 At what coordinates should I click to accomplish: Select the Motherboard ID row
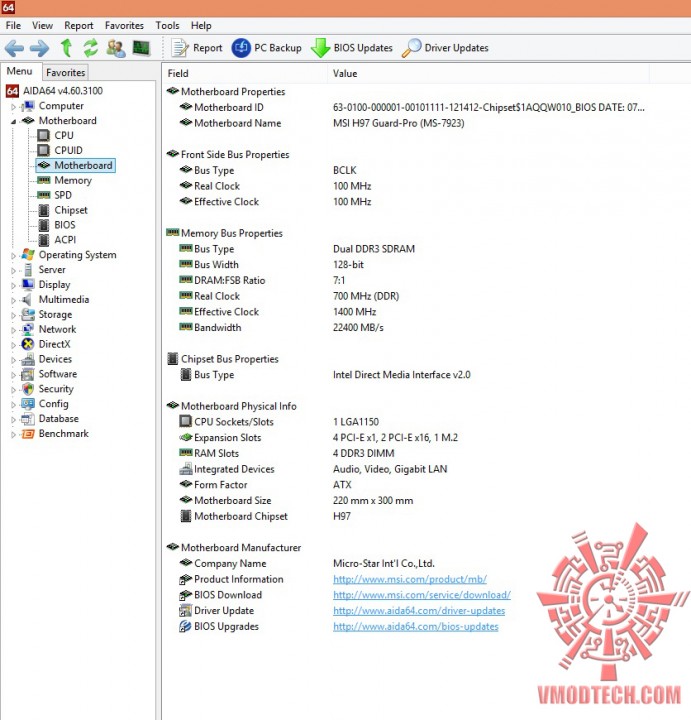(406, 107)
